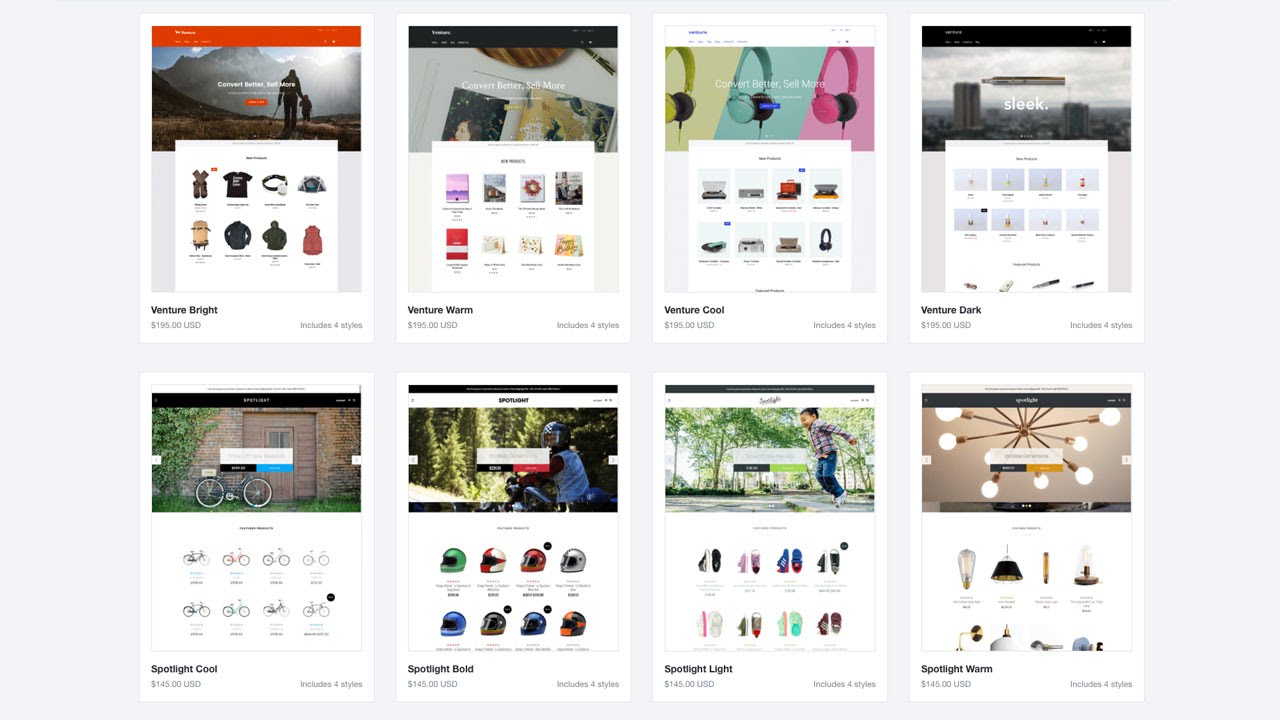Click "Includes 4 styles" on Spotlight Bold card
Screen dimensions: 1280x720
tap(588, 684)
